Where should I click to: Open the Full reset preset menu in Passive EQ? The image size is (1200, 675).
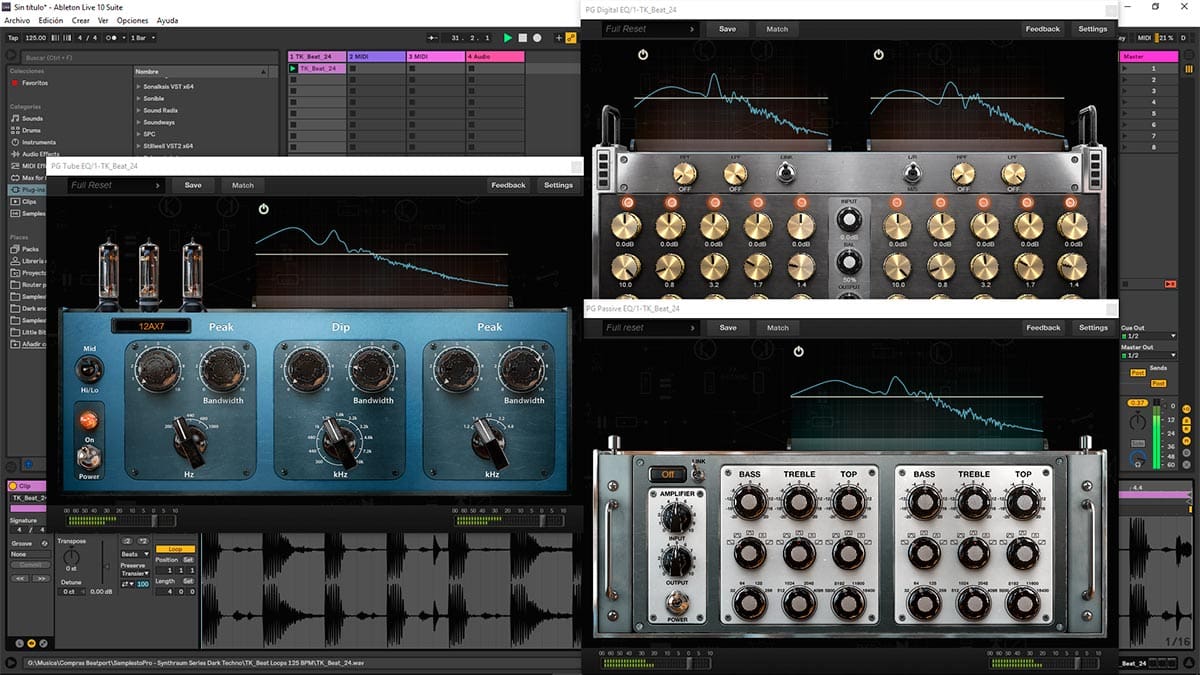(x=650, y=328)
